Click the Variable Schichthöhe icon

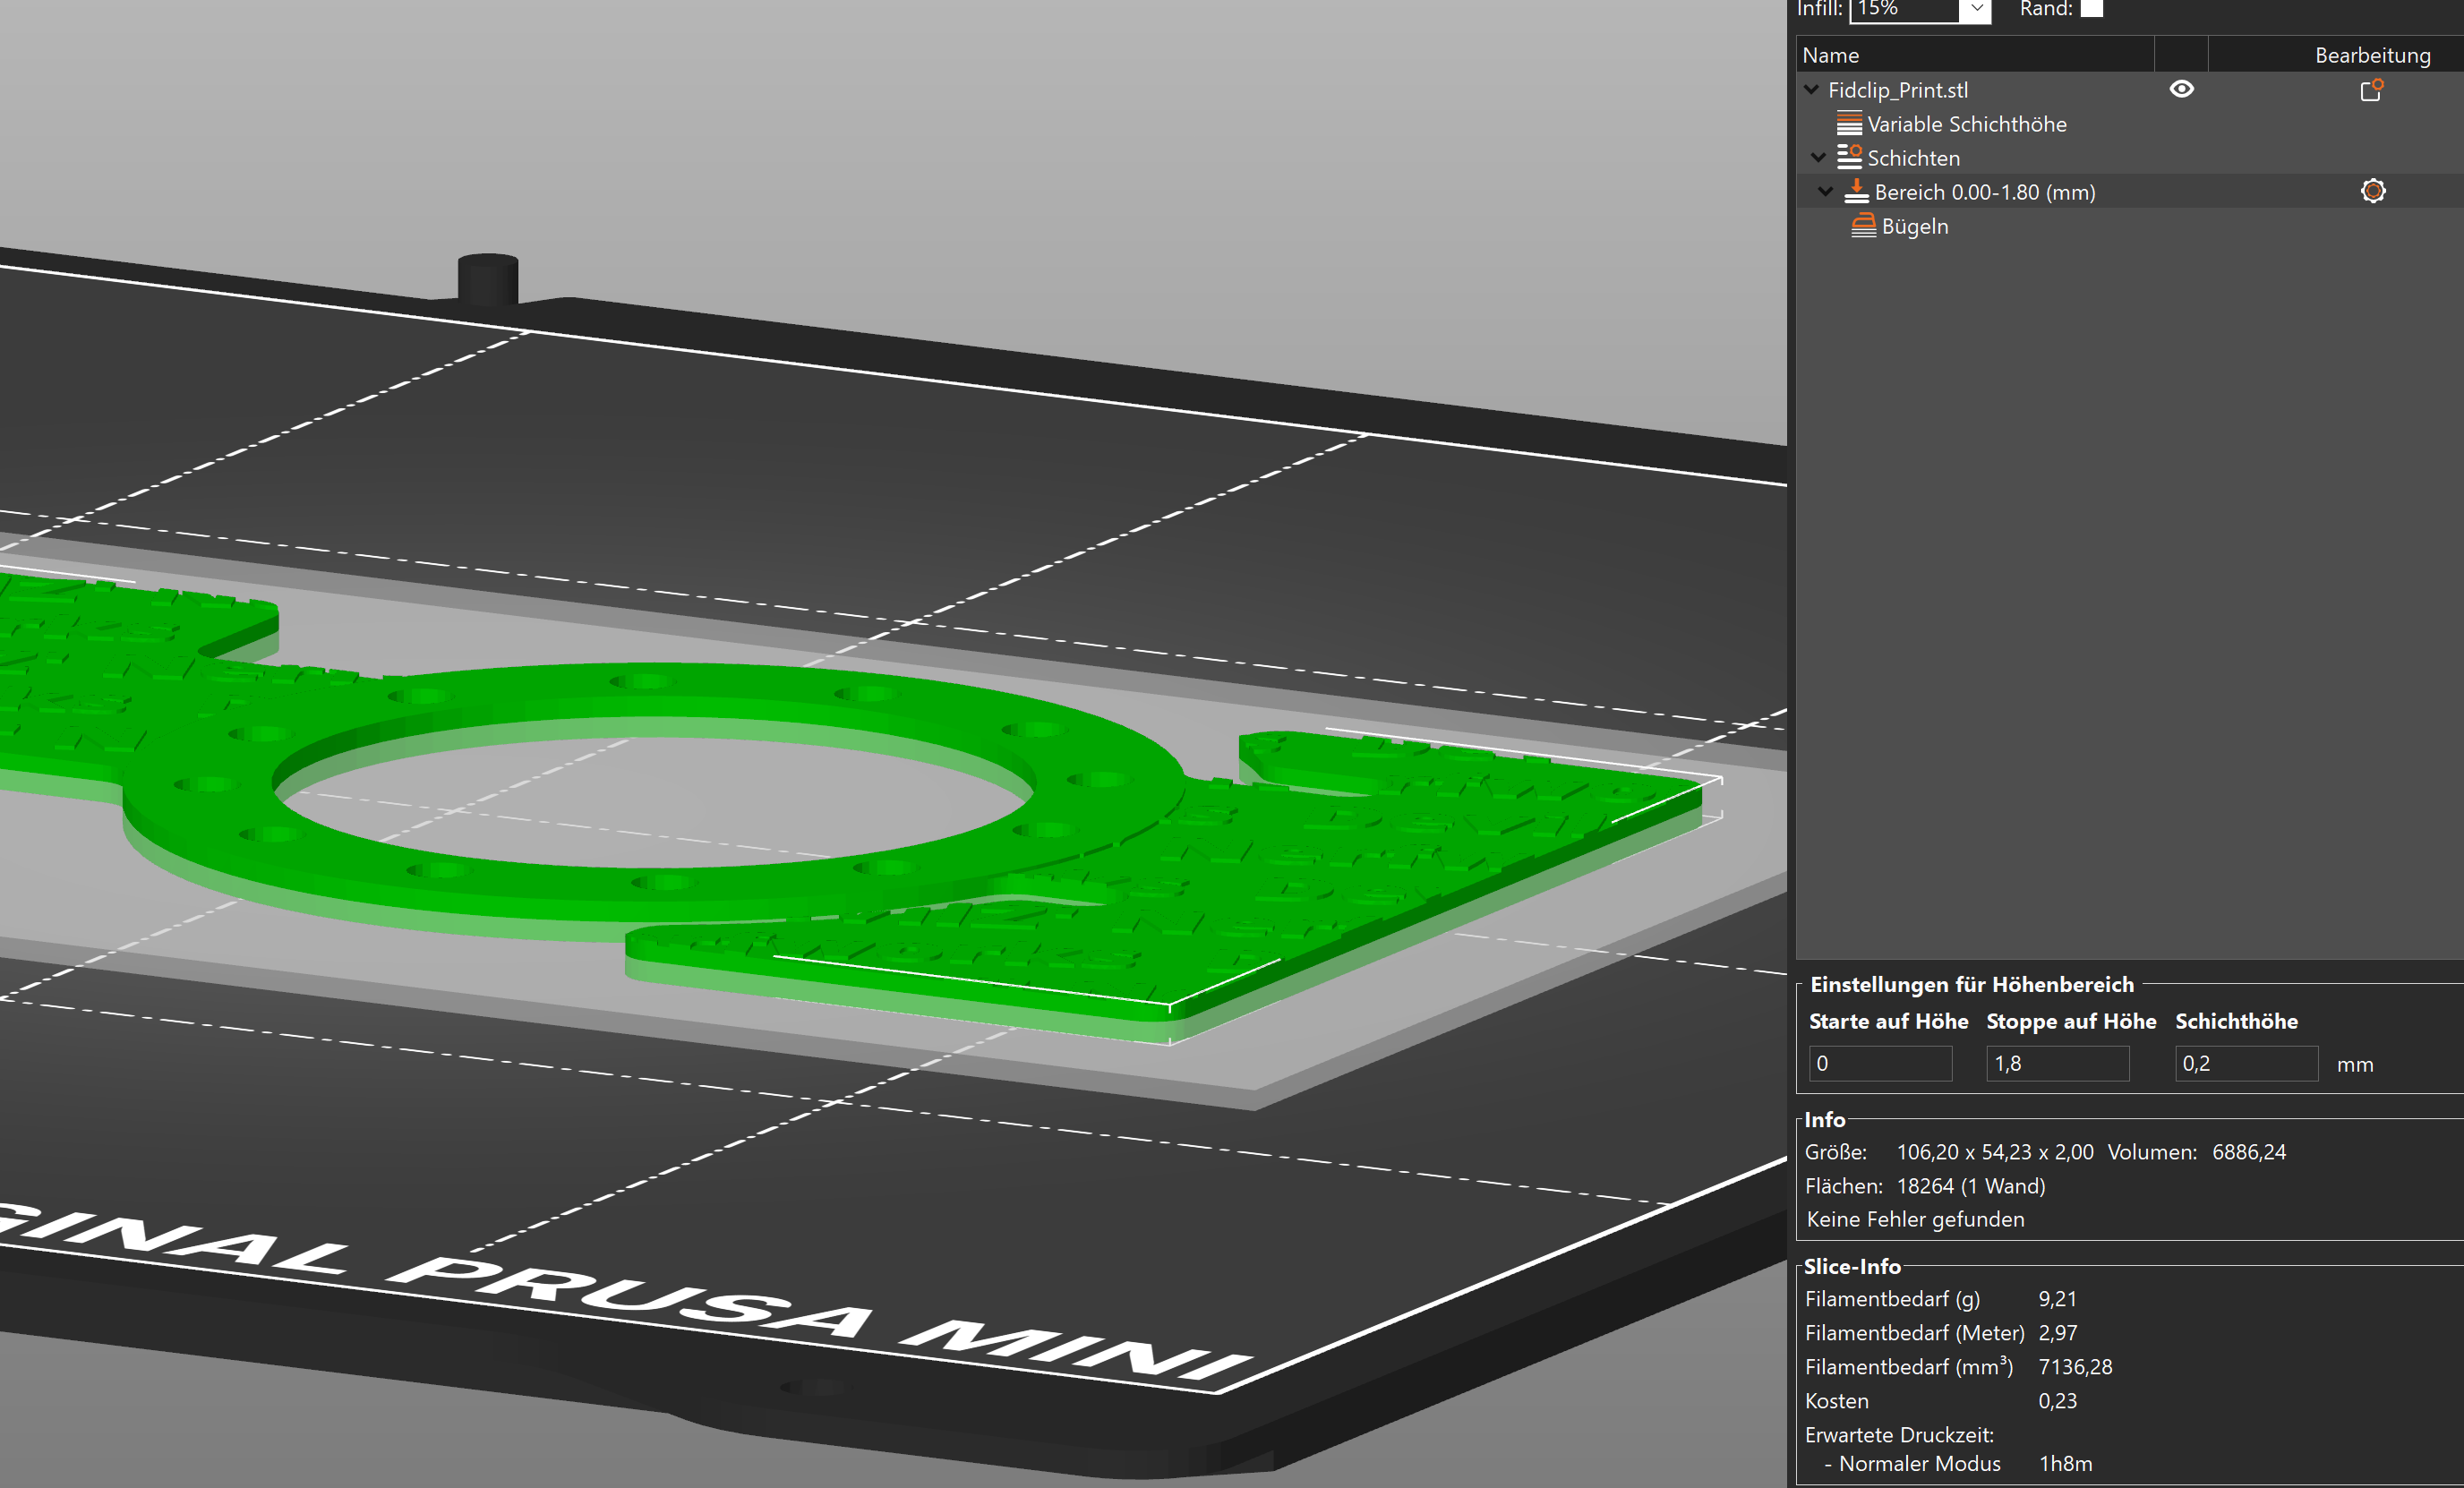[1849, 124]
